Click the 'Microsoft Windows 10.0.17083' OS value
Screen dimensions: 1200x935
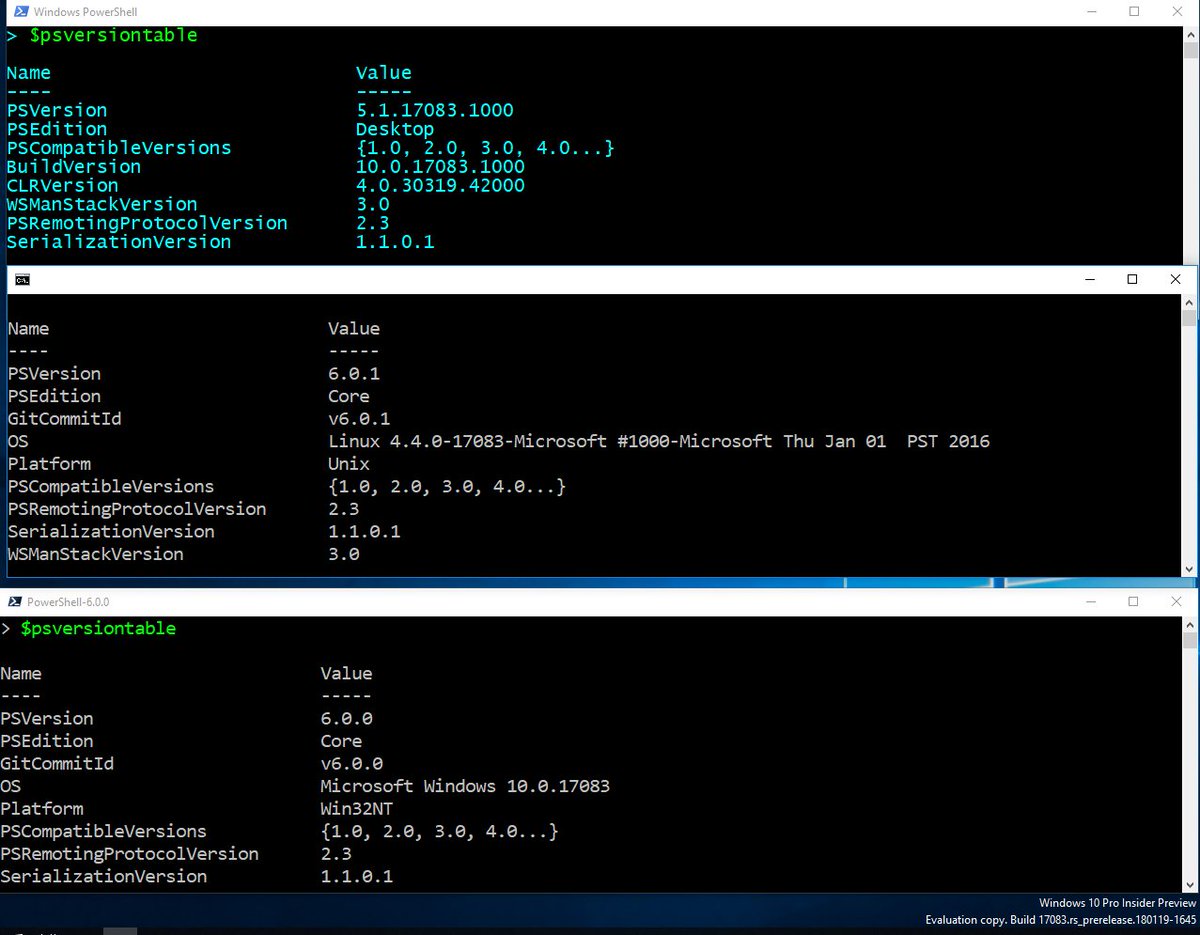pos(465,786)
